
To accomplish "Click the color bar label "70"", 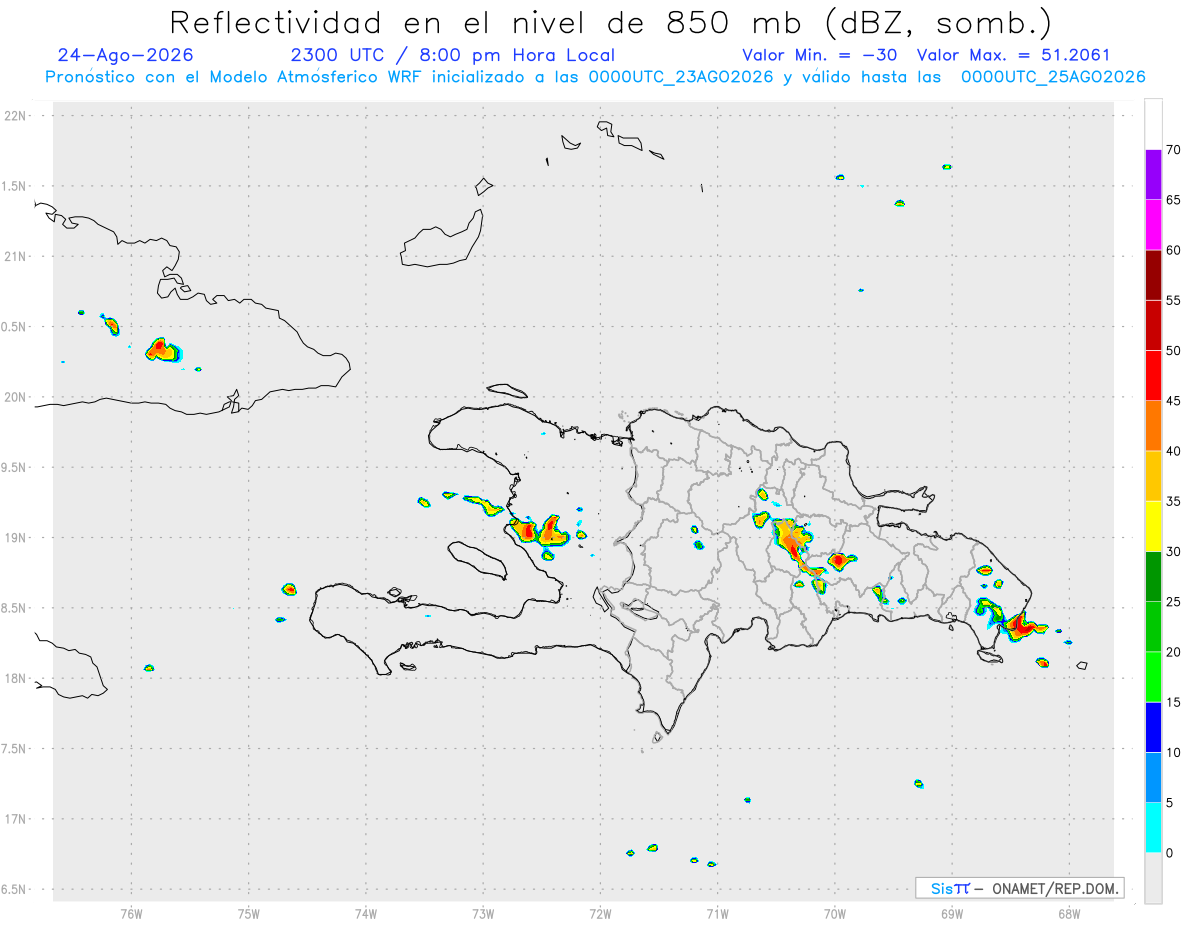I will (1173, 150).
